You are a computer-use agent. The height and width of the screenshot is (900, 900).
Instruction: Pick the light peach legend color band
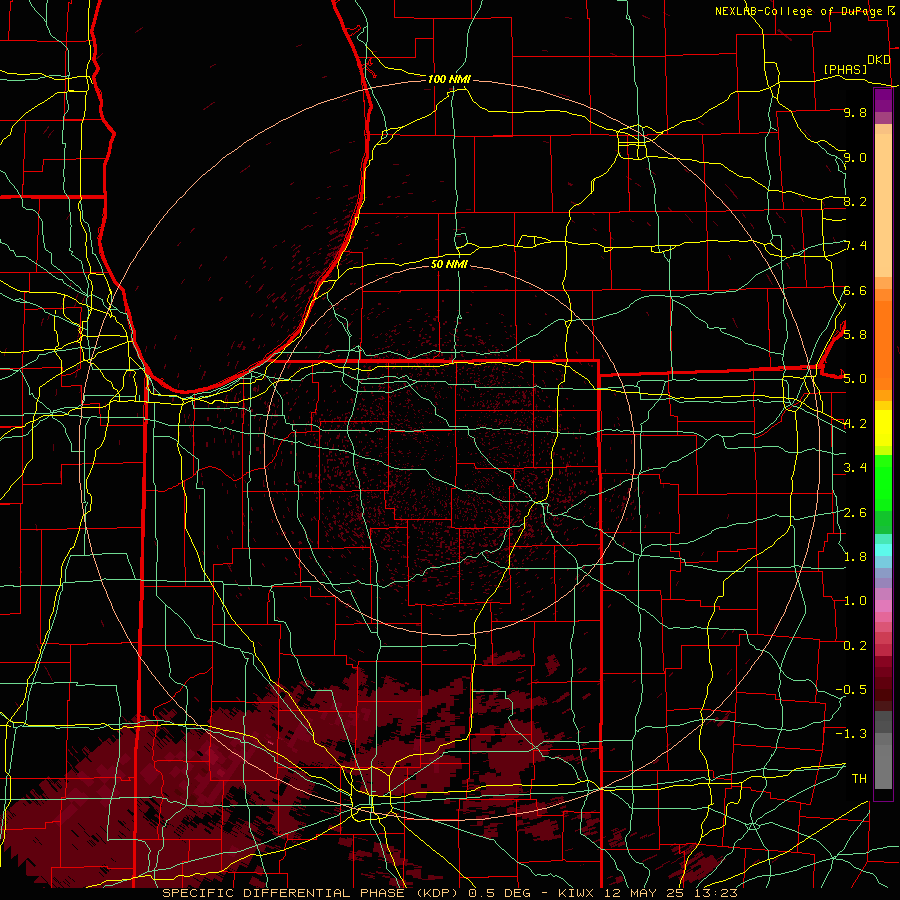click(x=883, y=205)
